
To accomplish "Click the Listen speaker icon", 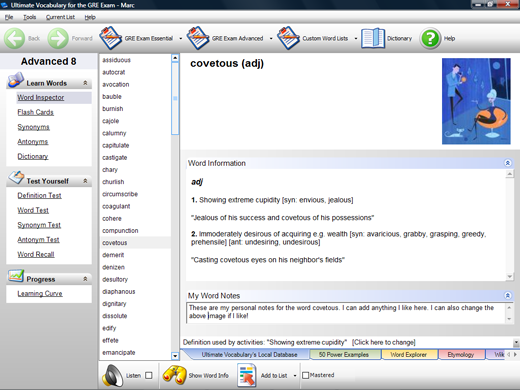I will point(112,375).
